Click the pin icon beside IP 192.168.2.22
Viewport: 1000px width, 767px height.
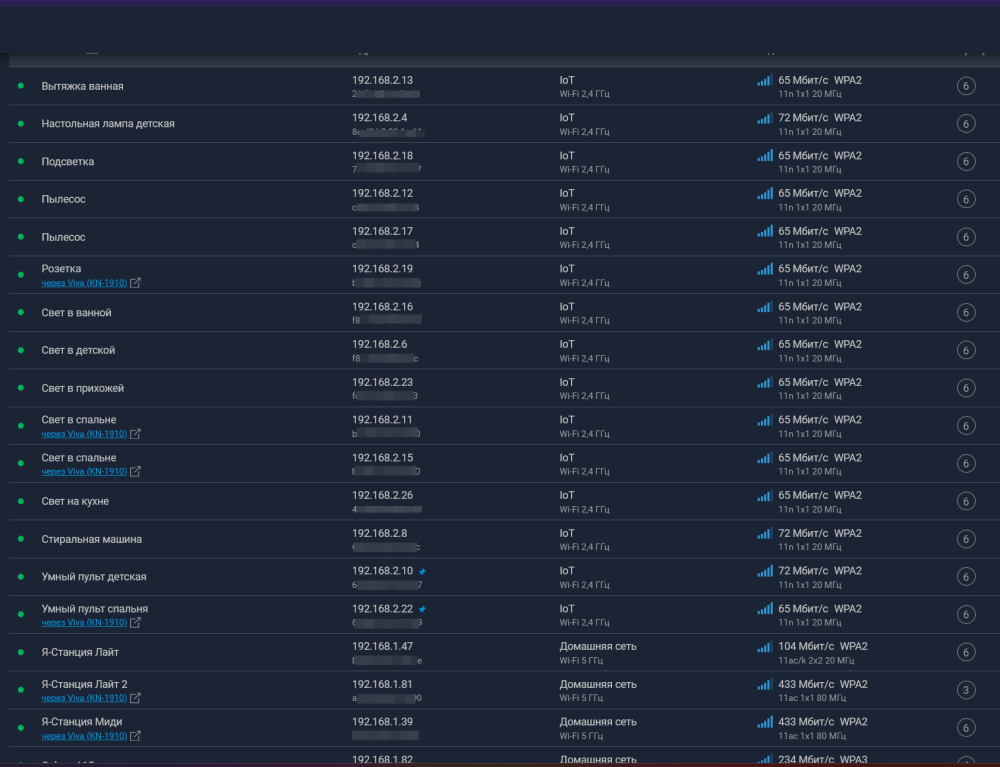422,609
